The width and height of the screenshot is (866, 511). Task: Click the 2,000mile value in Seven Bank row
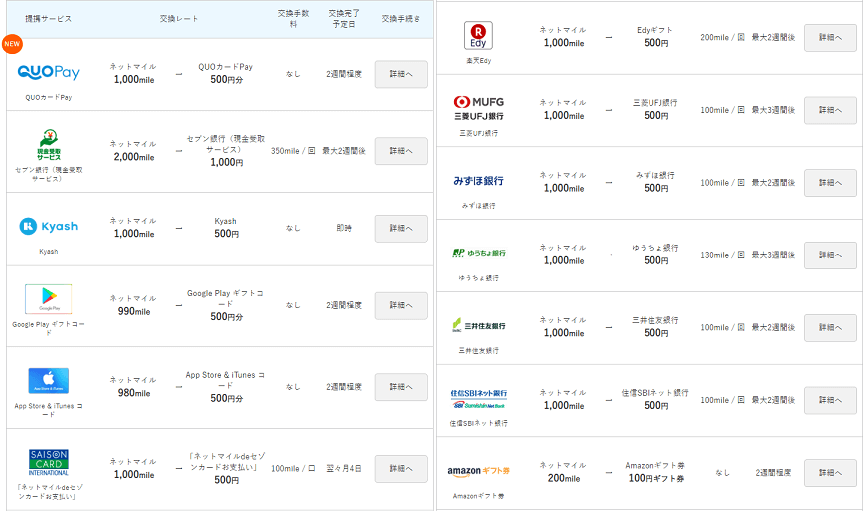coord(134,157)
